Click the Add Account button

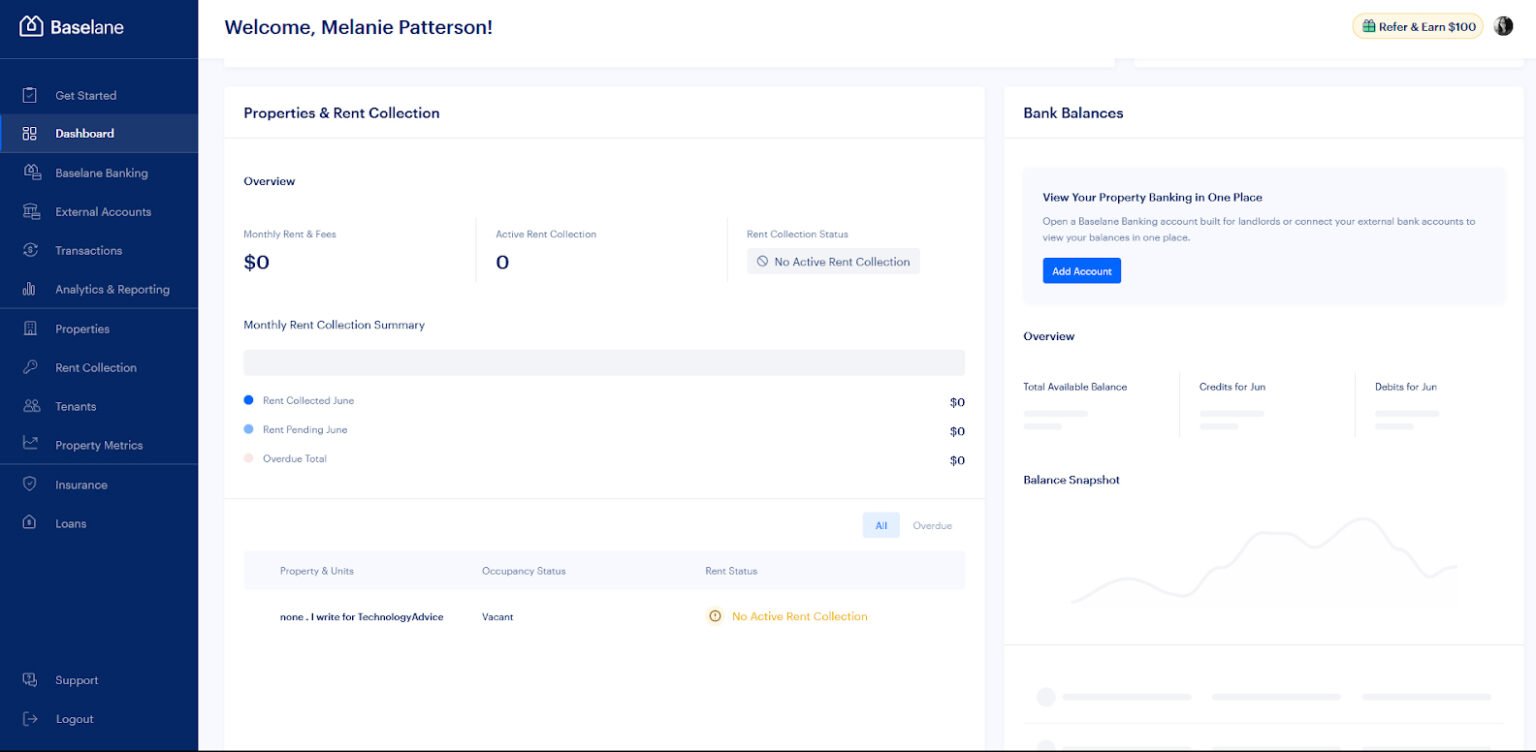tap(1081, 271)
